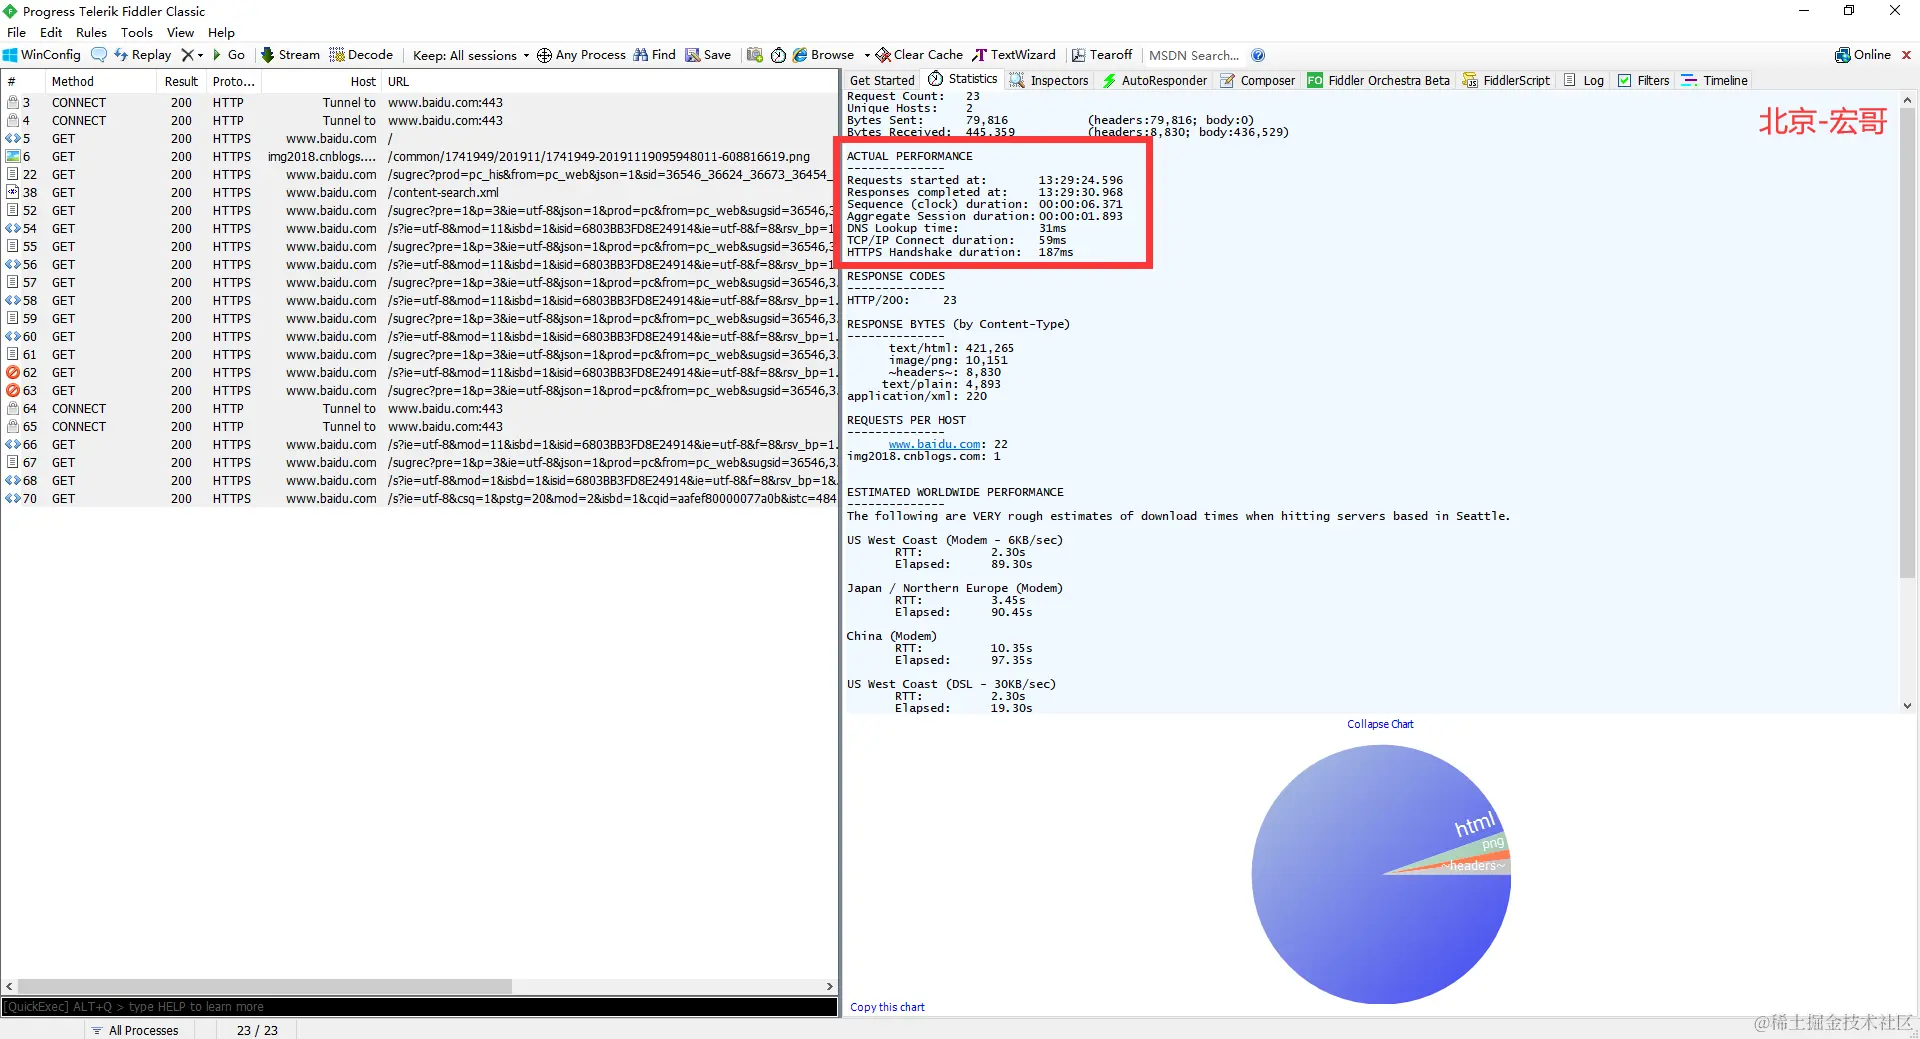Screen dimensions: 1920x1039
Task: Click right arrow of sessions scrollbar
Action: [829, 986]
